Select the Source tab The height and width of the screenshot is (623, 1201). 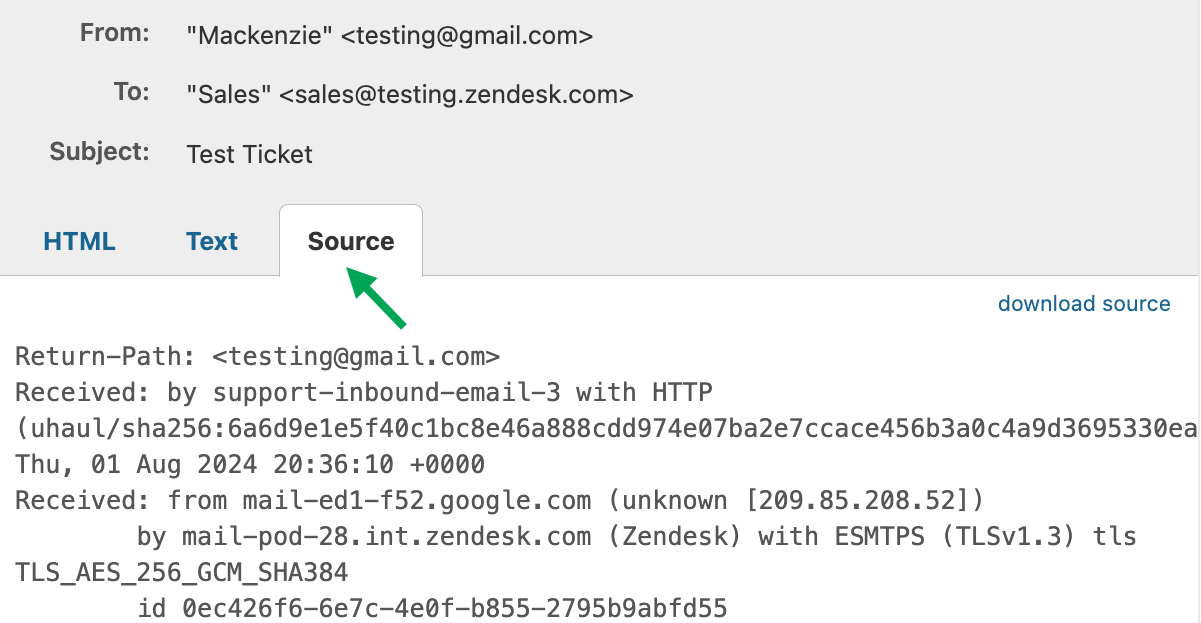coord(351,241)
